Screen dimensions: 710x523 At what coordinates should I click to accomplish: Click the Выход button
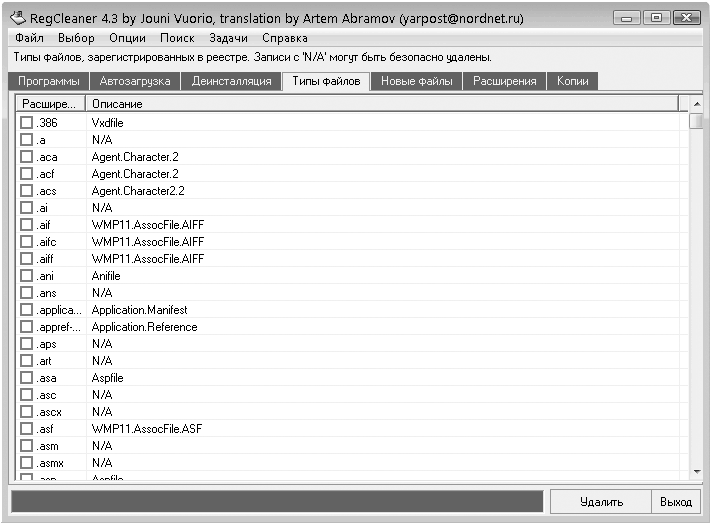tap(676, 502)
